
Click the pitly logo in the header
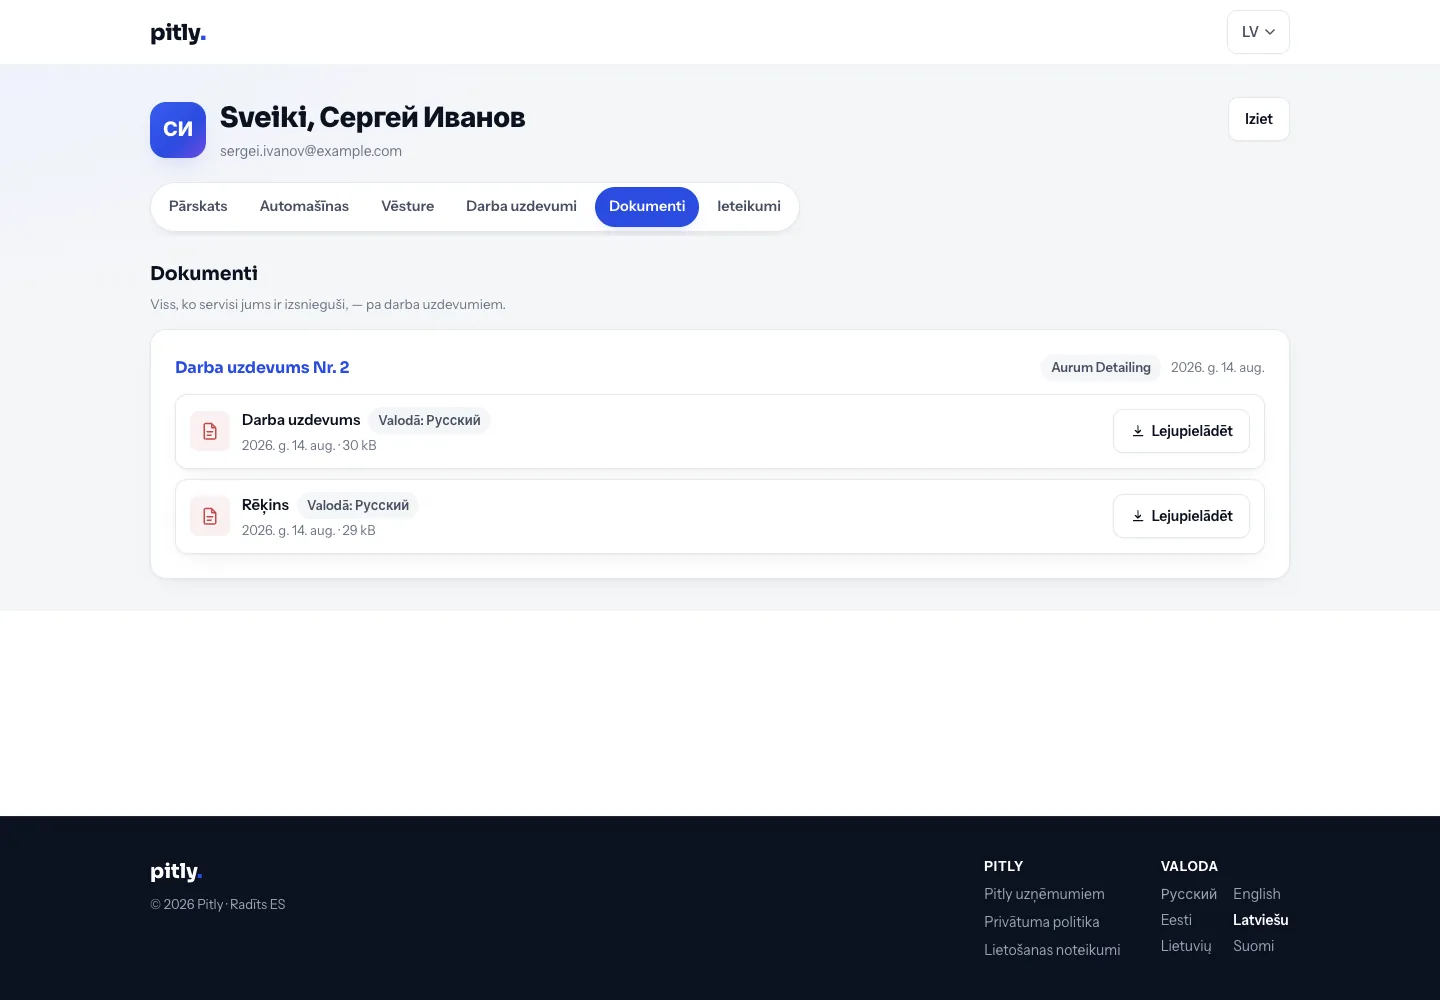point(178,33)
